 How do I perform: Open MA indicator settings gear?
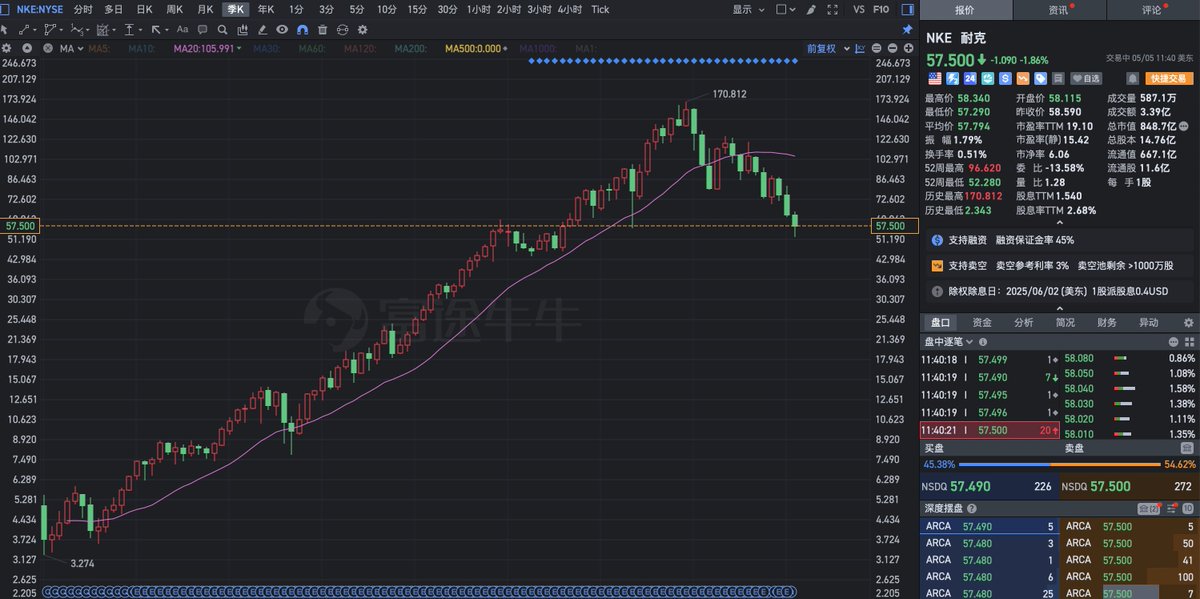pyautogui.click(x=6, y=48)
